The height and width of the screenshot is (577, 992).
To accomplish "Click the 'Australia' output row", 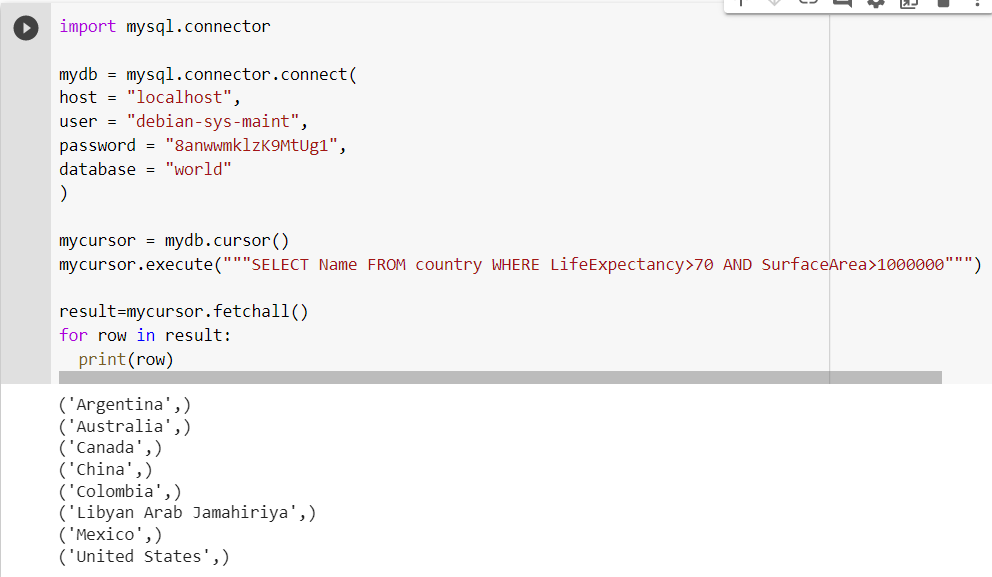I will coord(125,426).
